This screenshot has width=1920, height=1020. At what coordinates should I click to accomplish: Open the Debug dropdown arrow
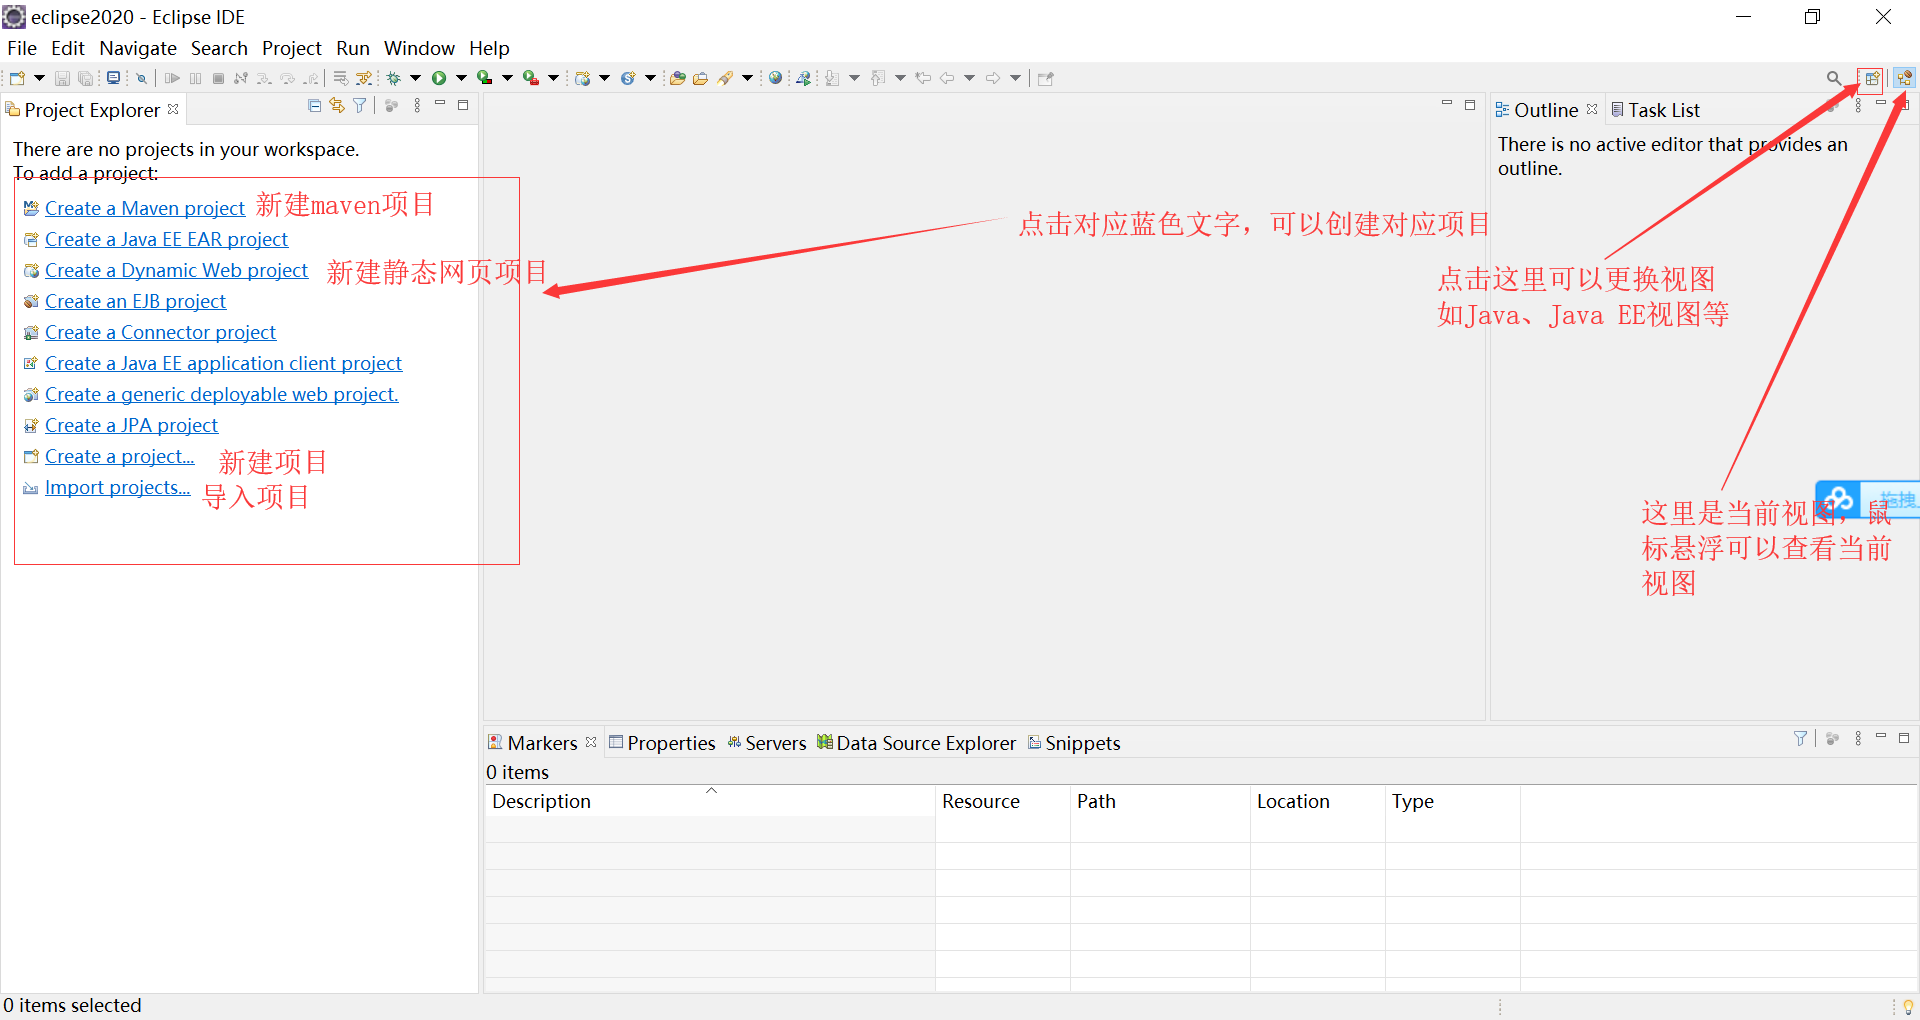pos(415,77)
